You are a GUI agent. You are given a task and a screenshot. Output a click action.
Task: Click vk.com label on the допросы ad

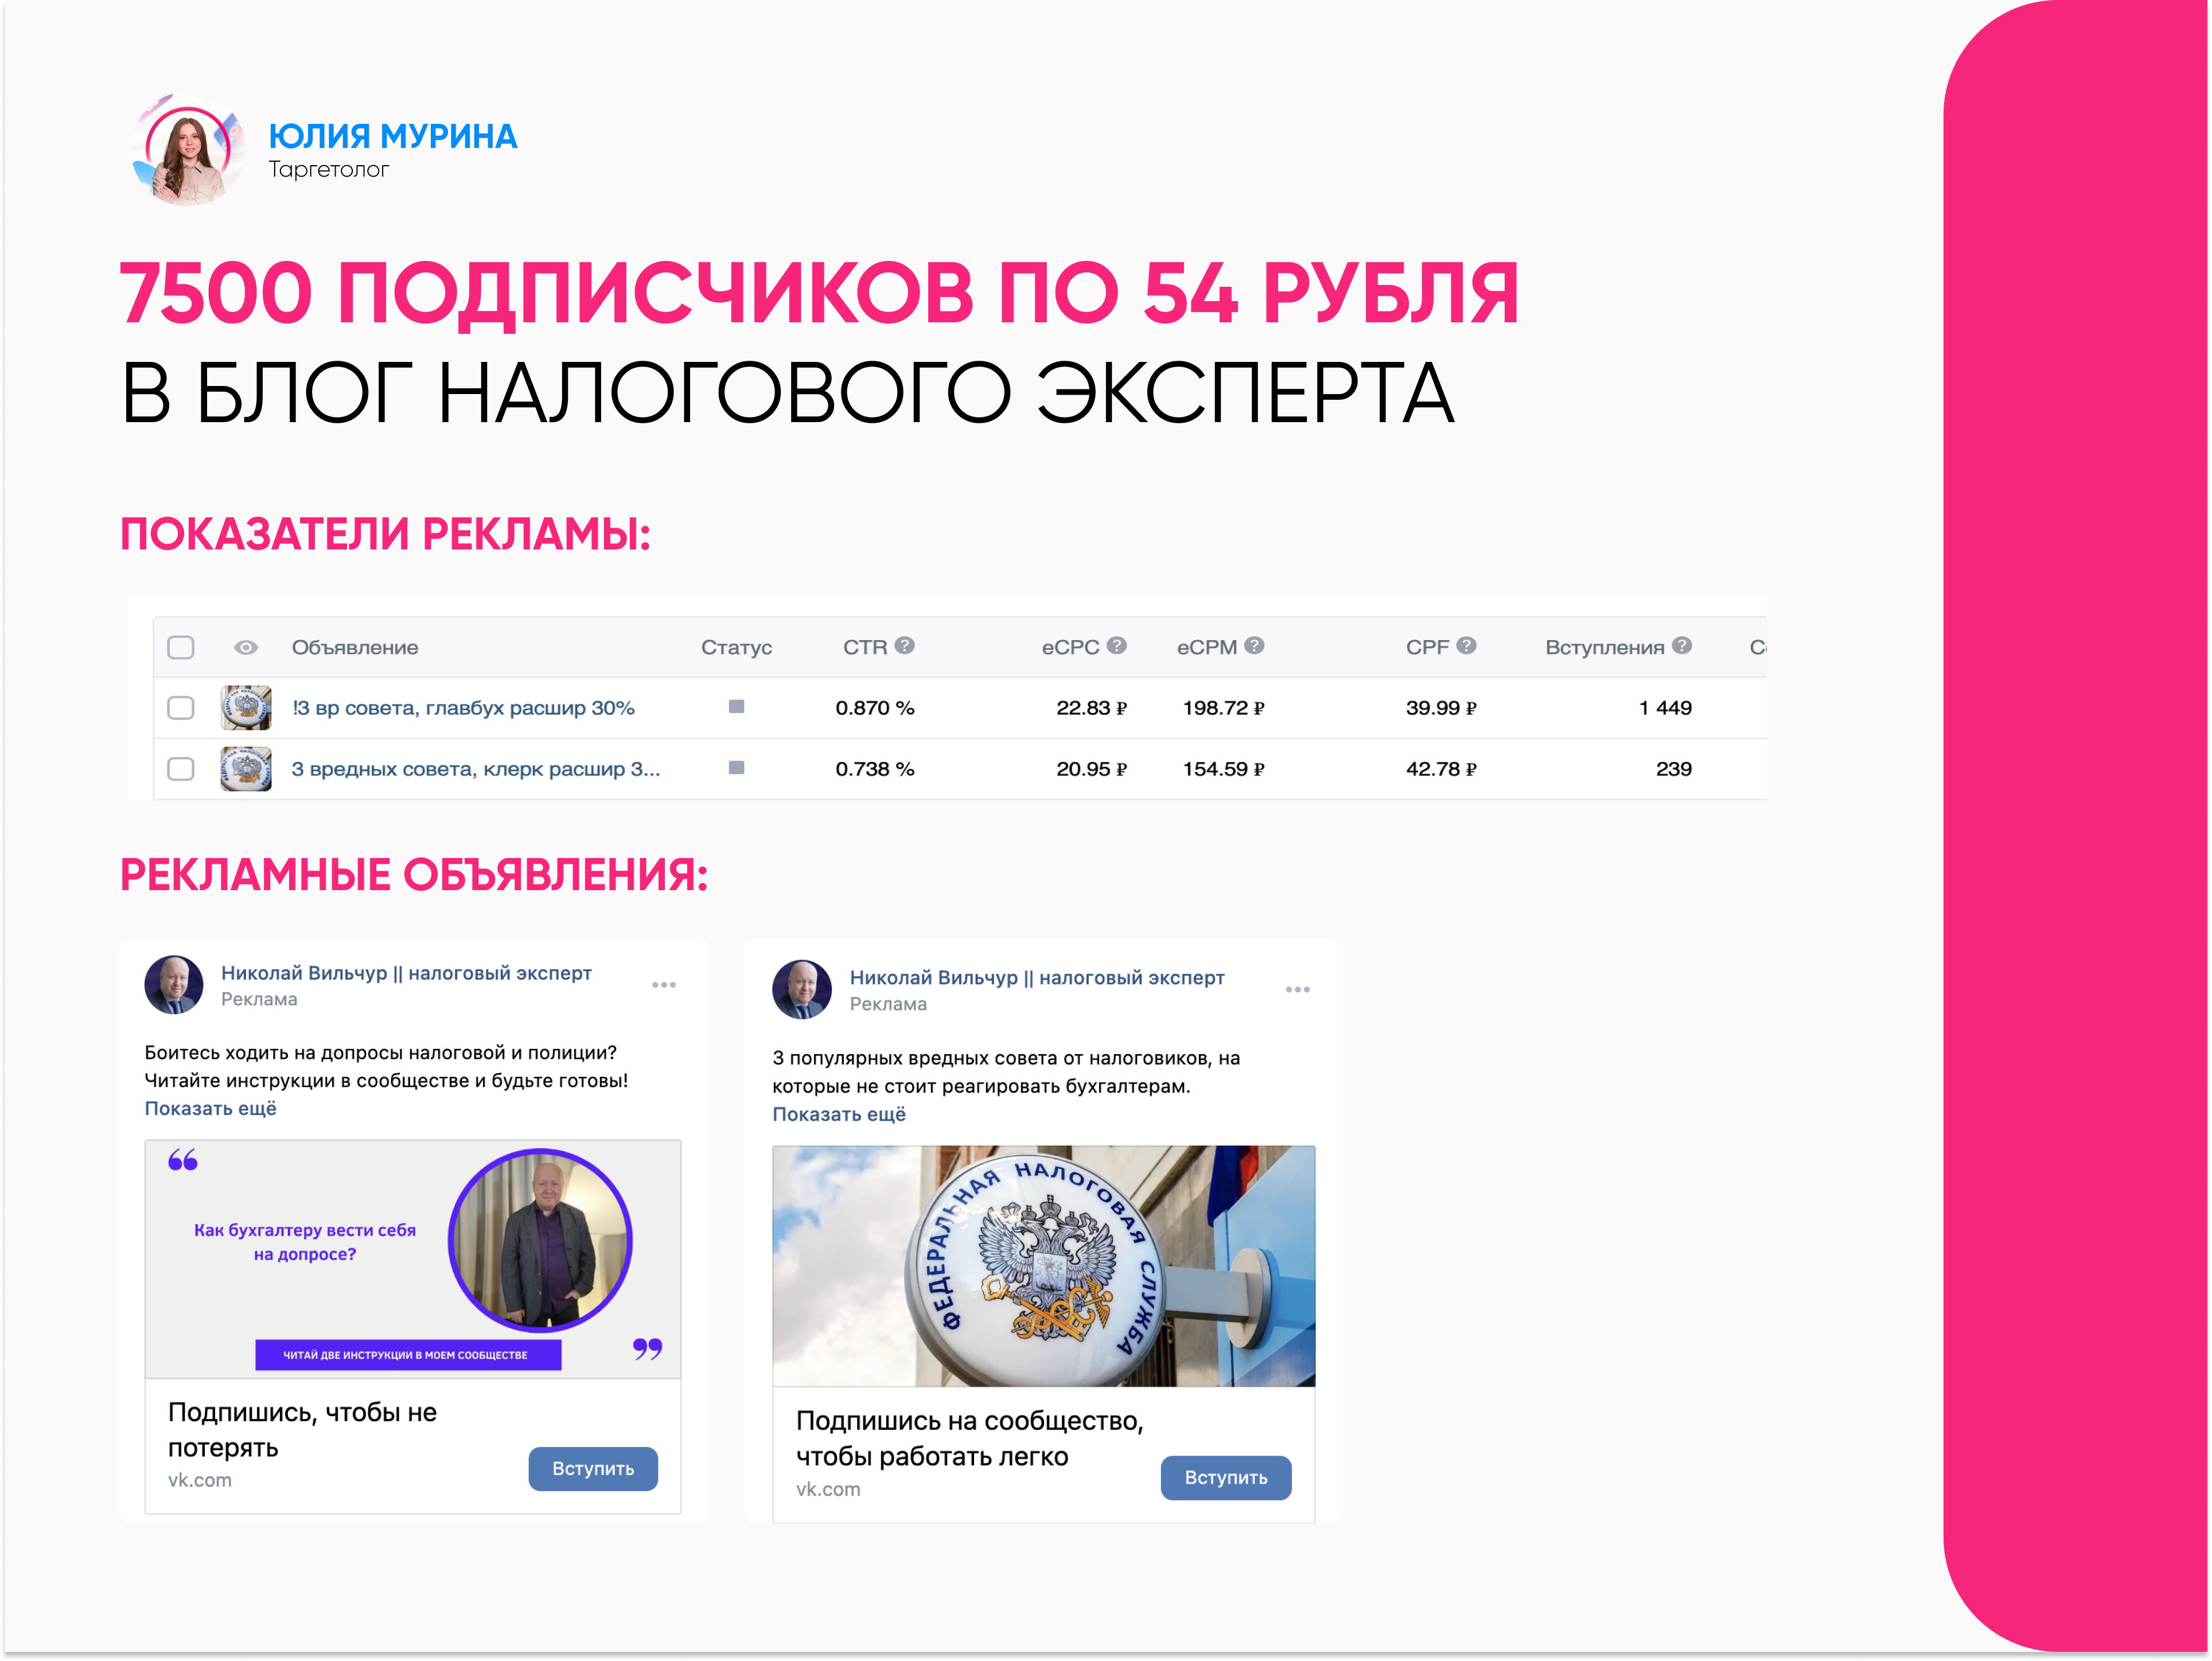point(200,1481)
